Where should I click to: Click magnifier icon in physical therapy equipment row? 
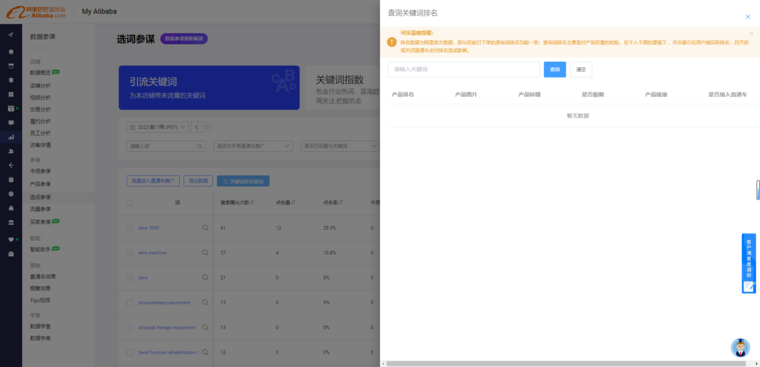point(205,327)
